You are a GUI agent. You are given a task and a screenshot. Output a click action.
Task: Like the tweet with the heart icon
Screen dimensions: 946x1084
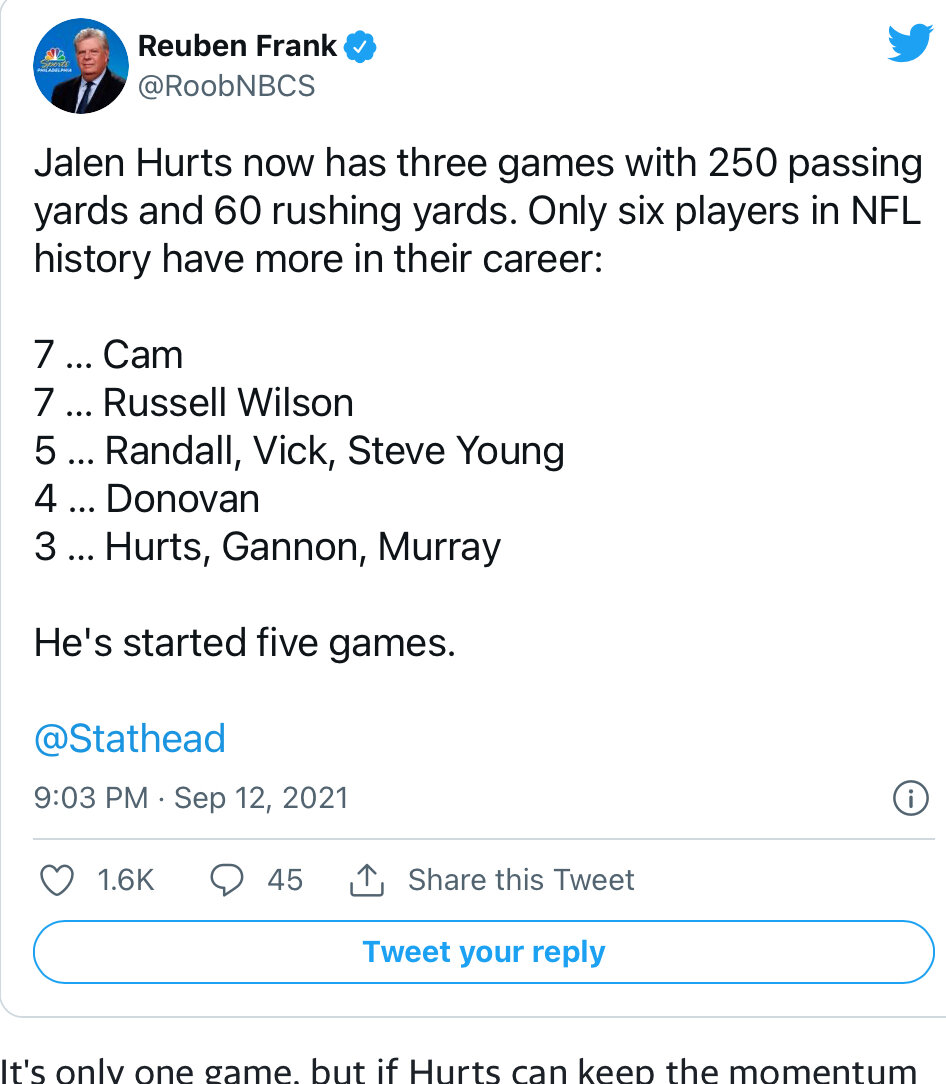pos(56,880)
